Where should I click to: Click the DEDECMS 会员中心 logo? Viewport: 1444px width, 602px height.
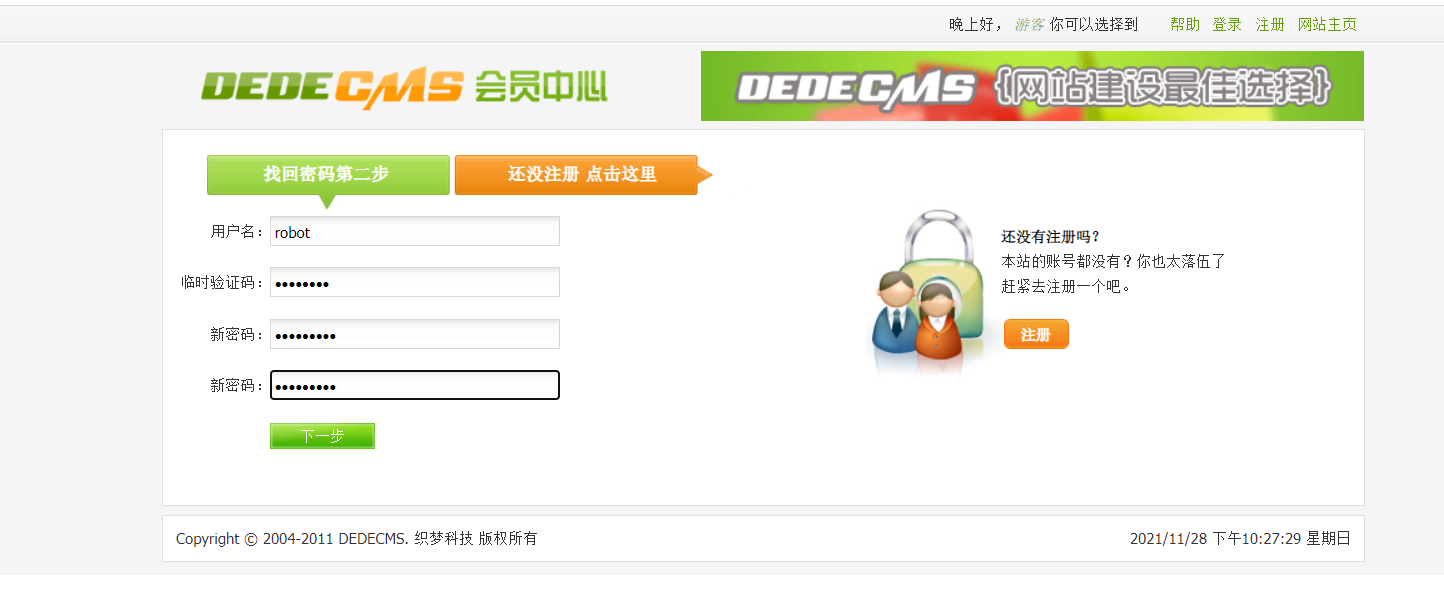[404, 88]
